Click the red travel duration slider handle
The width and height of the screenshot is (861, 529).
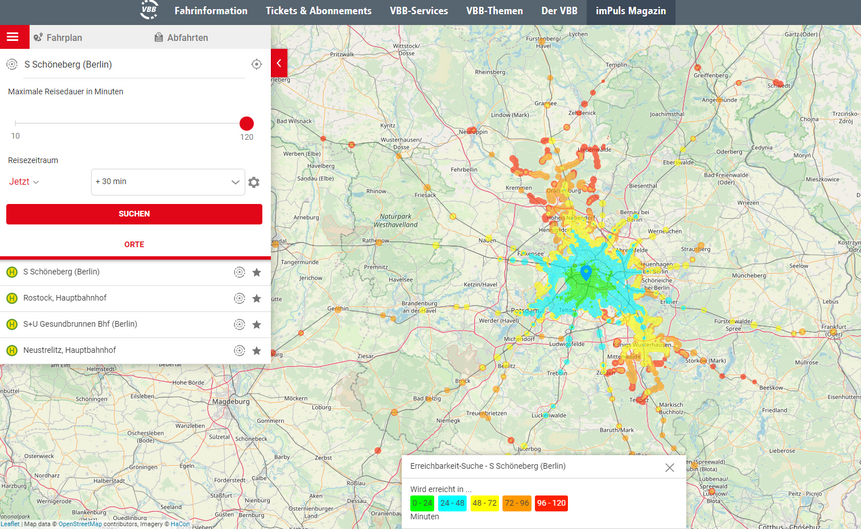pyautogui.click(x=247, y=124)
